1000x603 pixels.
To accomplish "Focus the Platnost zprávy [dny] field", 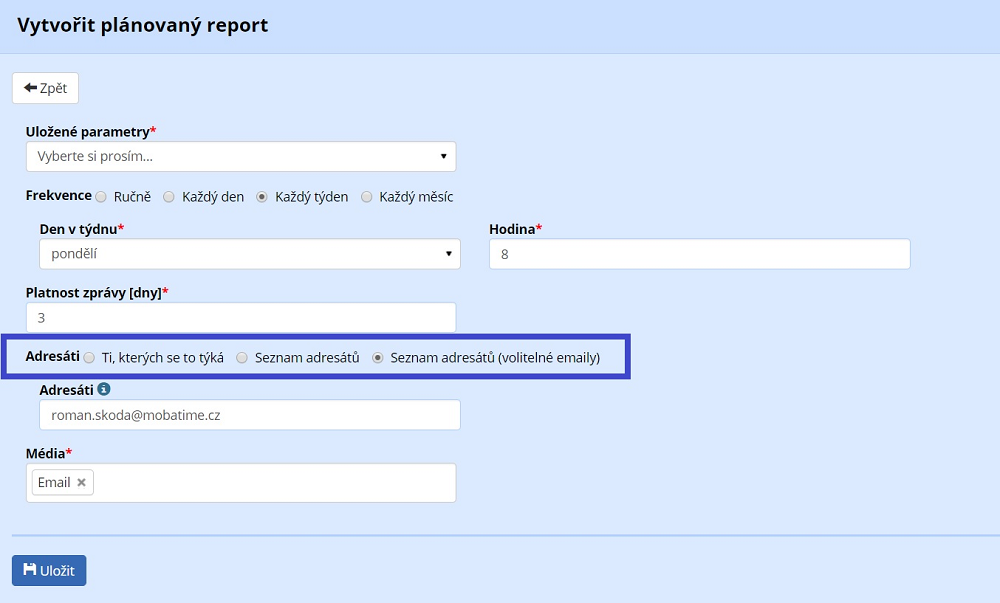I will pos(240,317).
